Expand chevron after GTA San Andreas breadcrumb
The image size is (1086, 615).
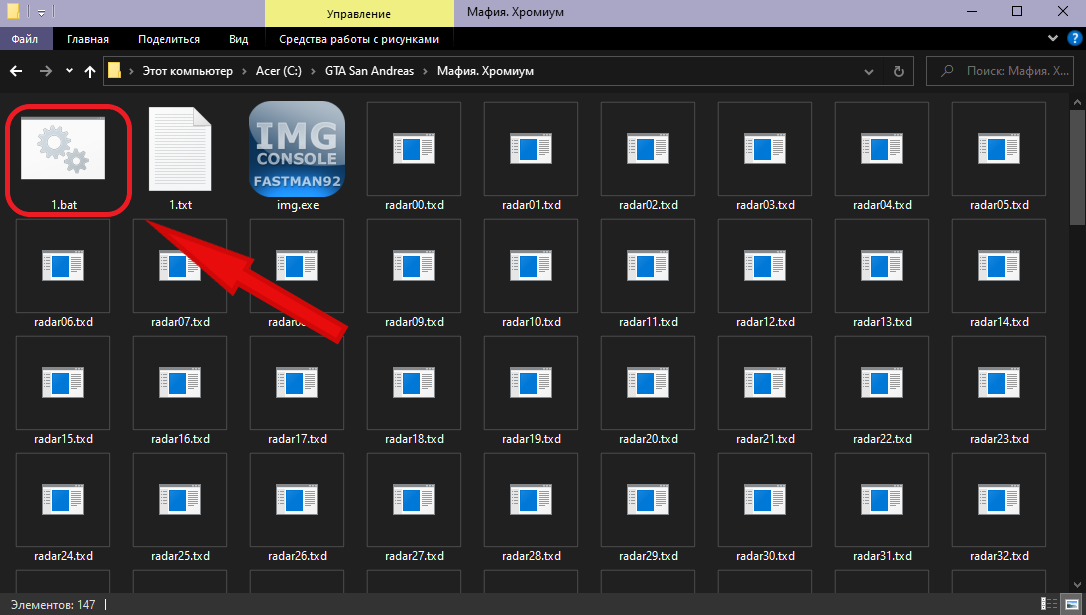(x=425, y=71)
